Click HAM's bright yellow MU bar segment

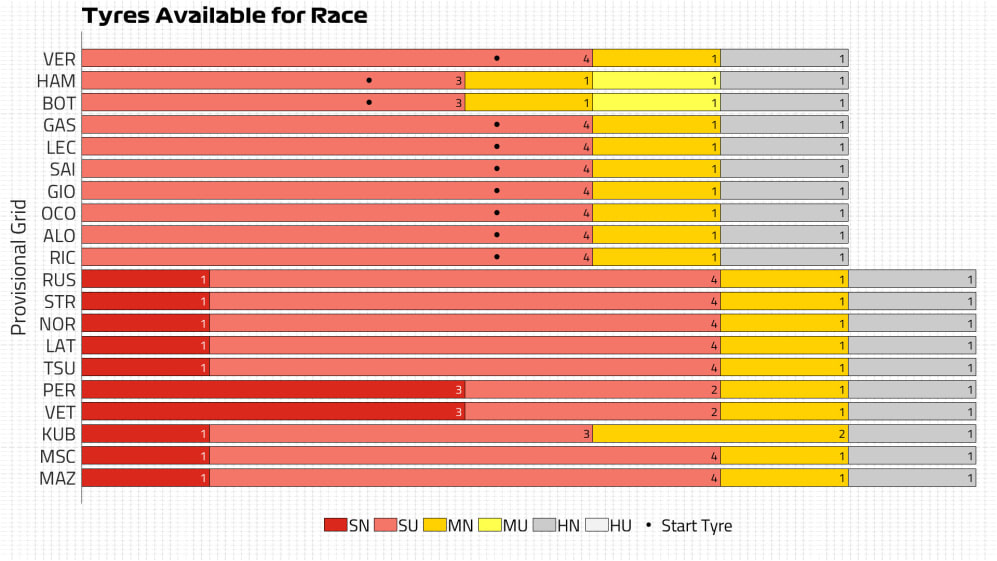656,80
